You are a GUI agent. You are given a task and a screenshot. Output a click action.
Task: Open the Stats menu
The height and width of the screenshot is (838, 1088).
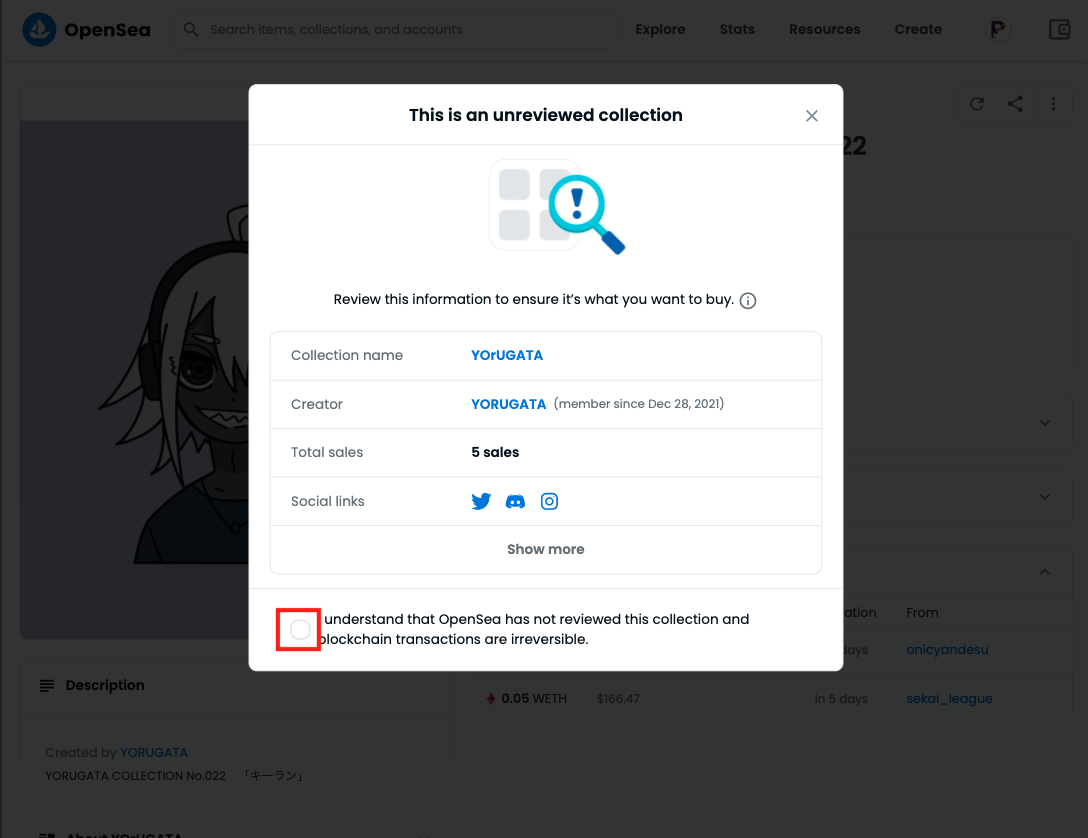pos(737,30)
